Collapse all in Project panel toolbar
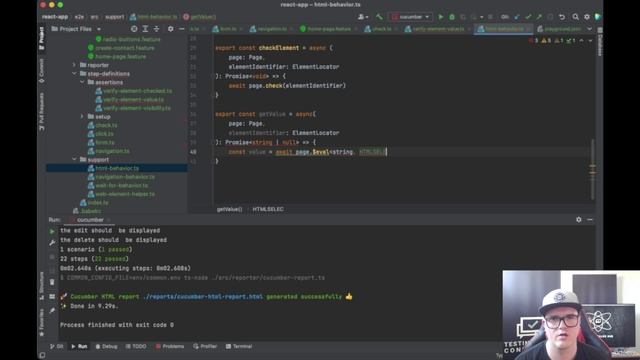 156,29
